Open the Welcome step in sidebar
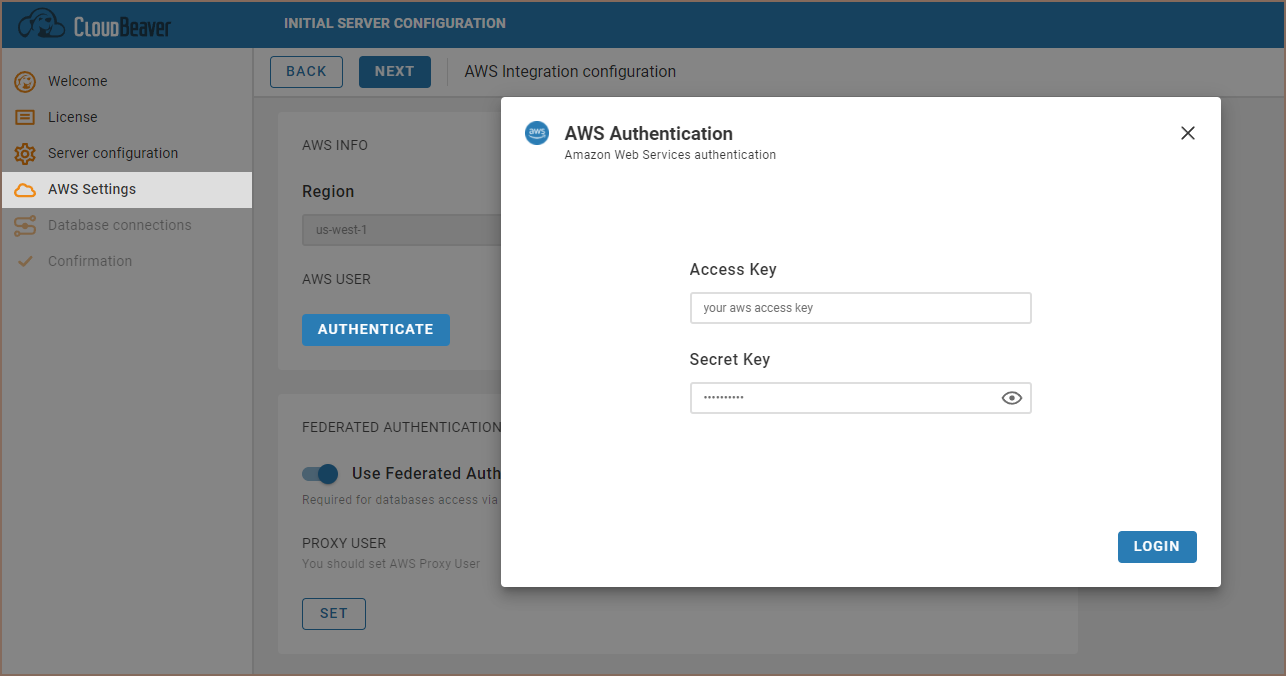Image resolution: width=1286 pixels, height=676 pixels. 78,81
